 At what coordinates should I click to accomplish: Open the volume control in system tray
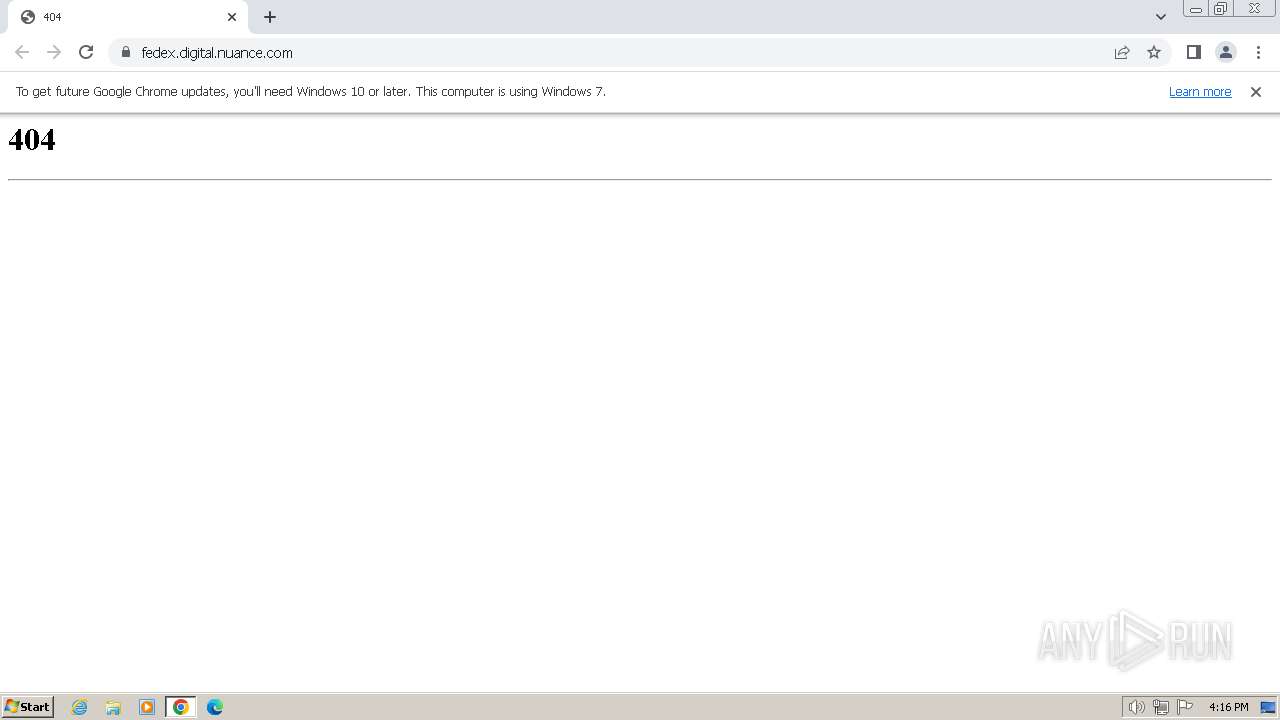(x=1137, y=707)
